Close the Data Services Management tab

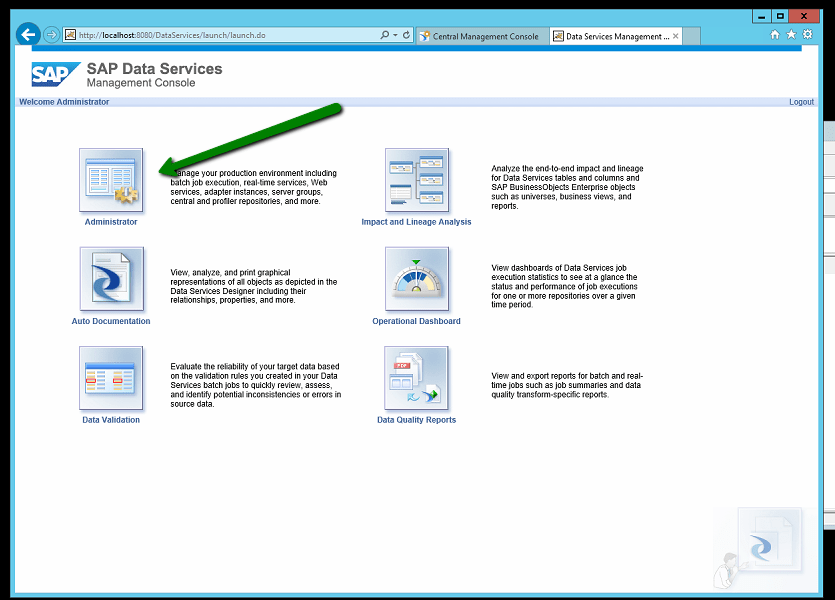click(x=676, y=36)
